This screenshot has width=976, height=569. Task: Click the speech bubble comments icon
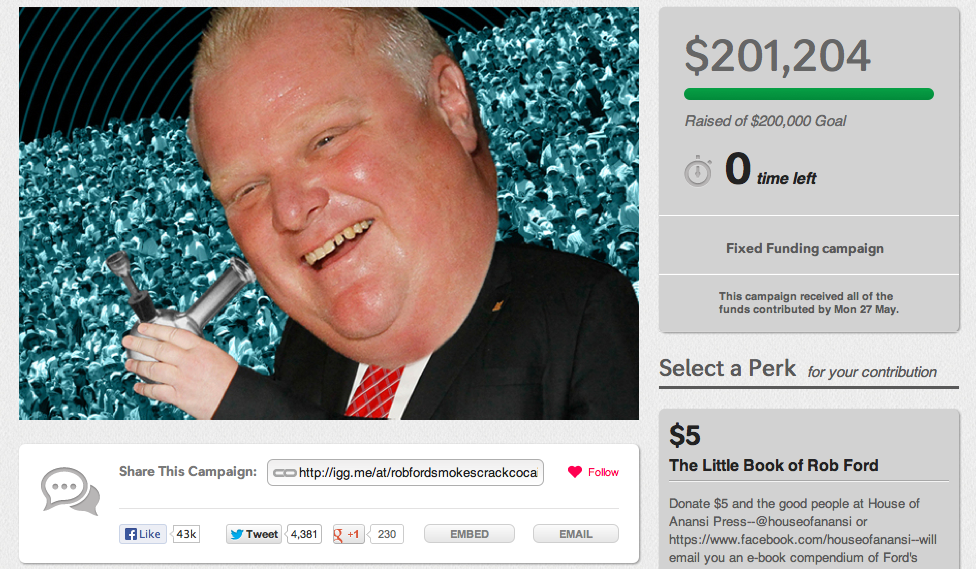[70, 491]
